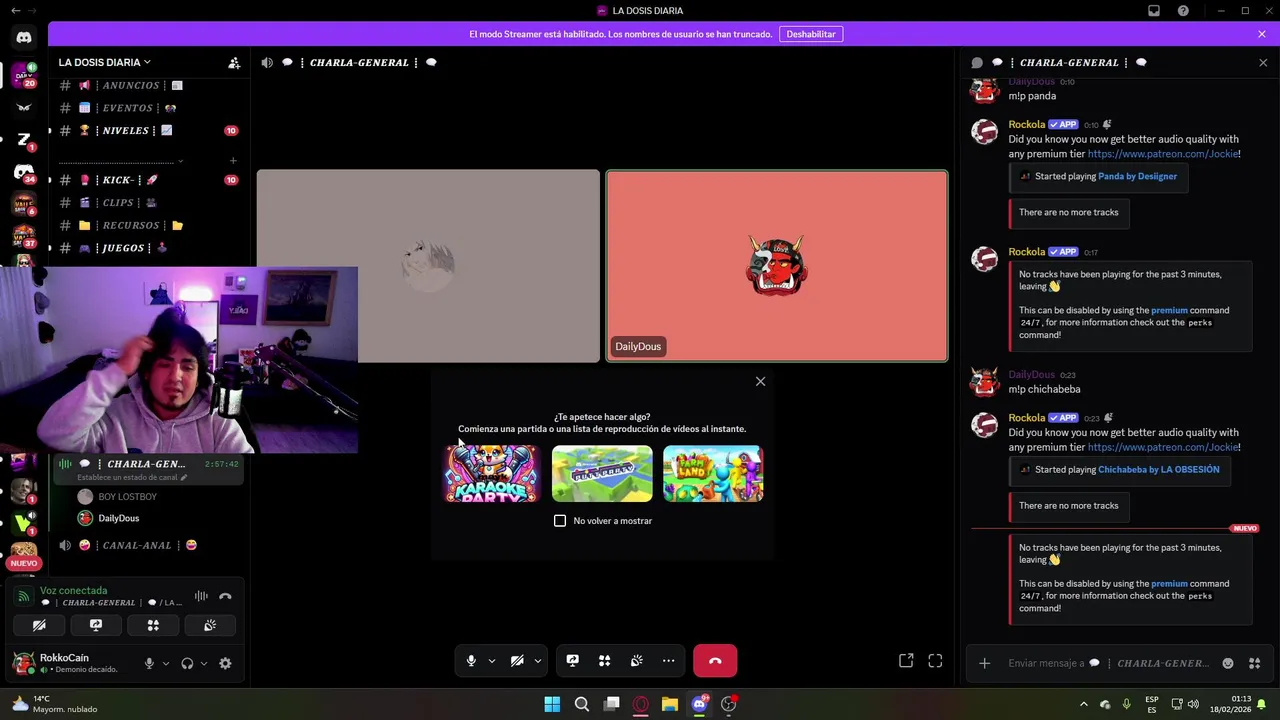Open output device arrow beside headphones
This screenshot has width=1280, height=720.
(204, 663)
